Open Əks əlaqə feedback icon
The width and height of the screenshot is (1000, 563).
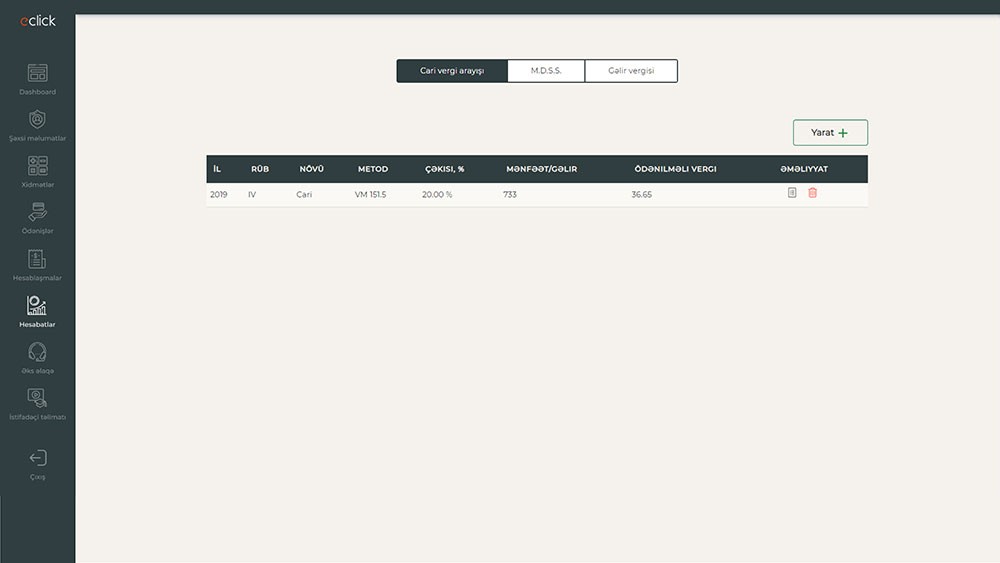click(37, 352)
